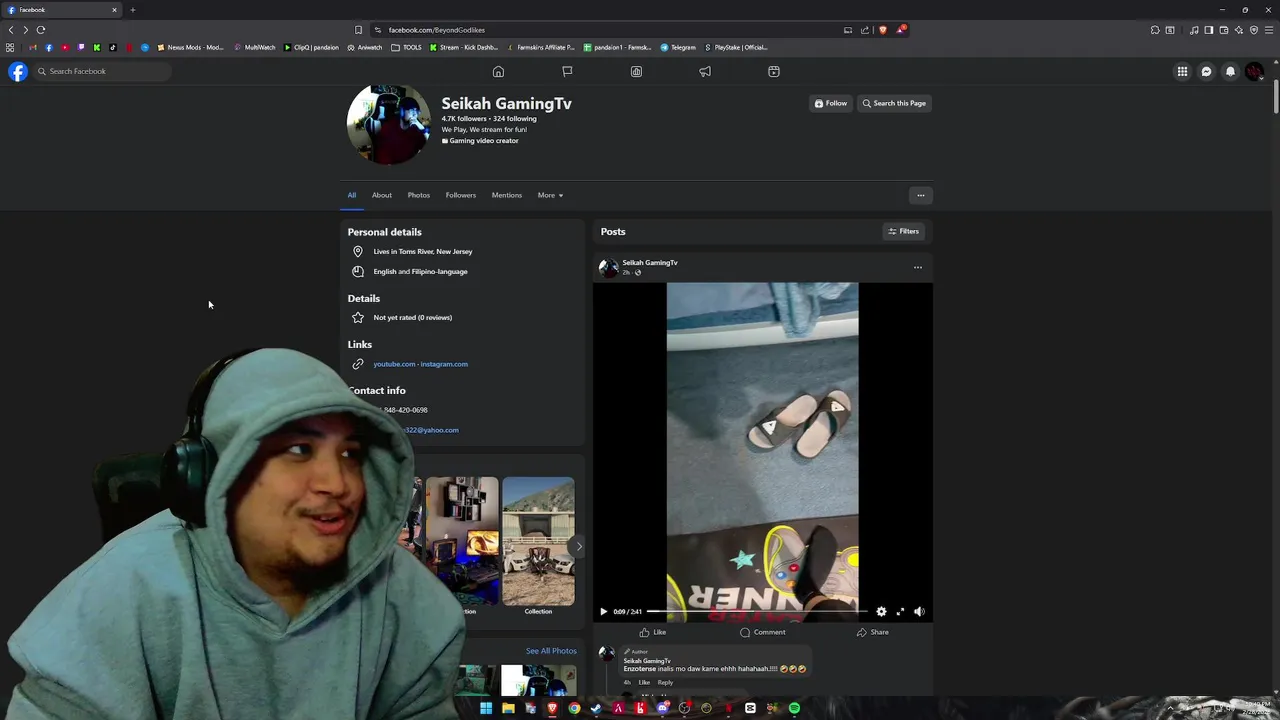Open the TOOLS bookmarks folder

(406, 47)
